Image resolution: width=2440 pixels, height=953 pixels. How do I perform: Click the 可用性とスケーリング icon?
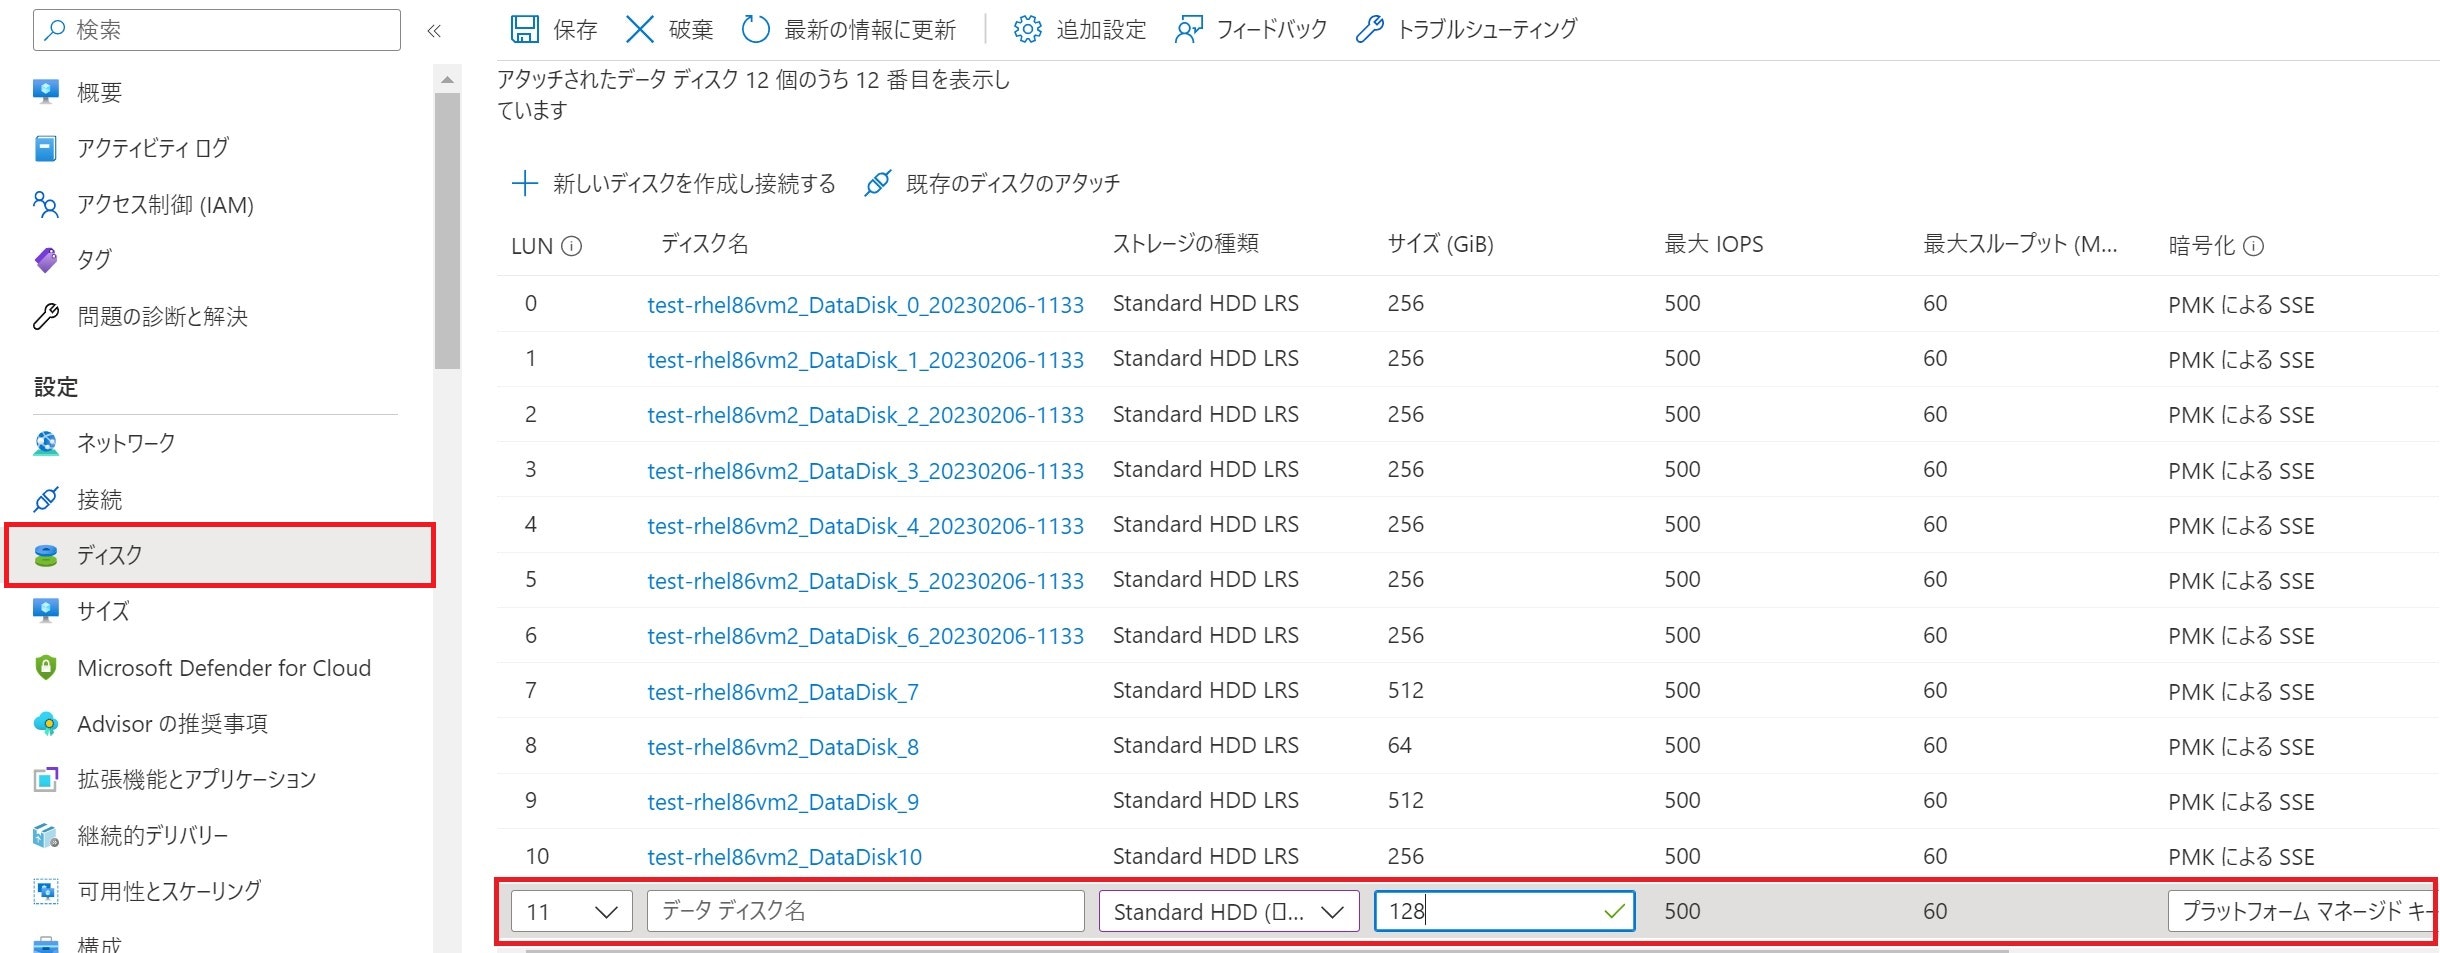coord(46,890)
